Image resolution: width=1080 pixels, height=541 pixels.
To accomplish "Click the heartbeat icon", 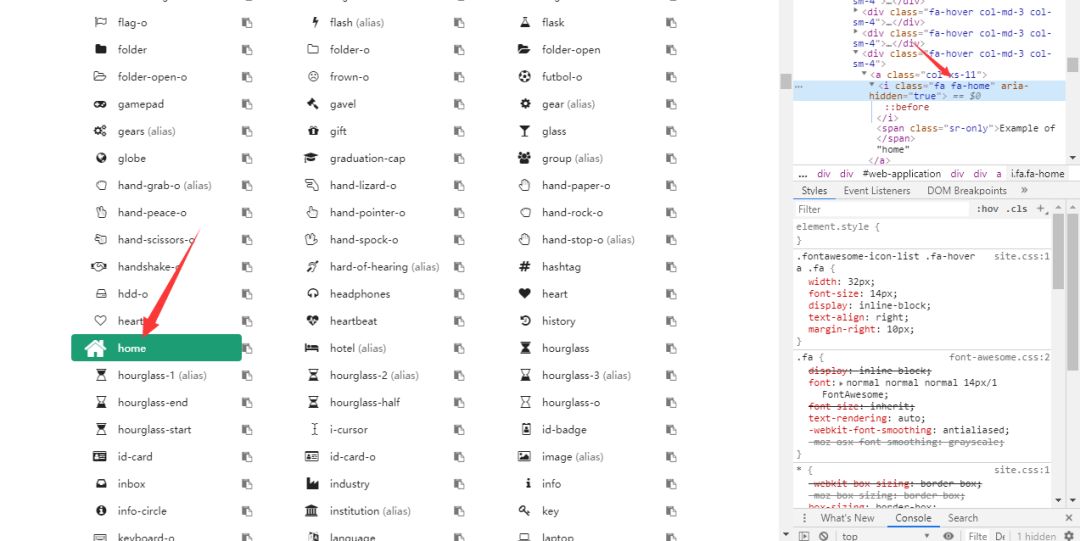I will (313, 321).
